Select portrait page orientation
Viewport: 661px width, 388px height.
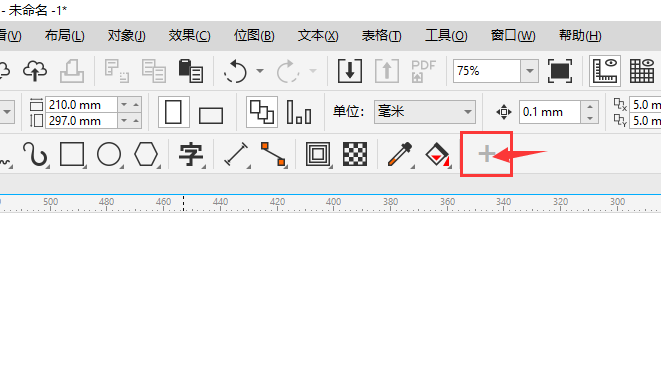pos(173,112)
